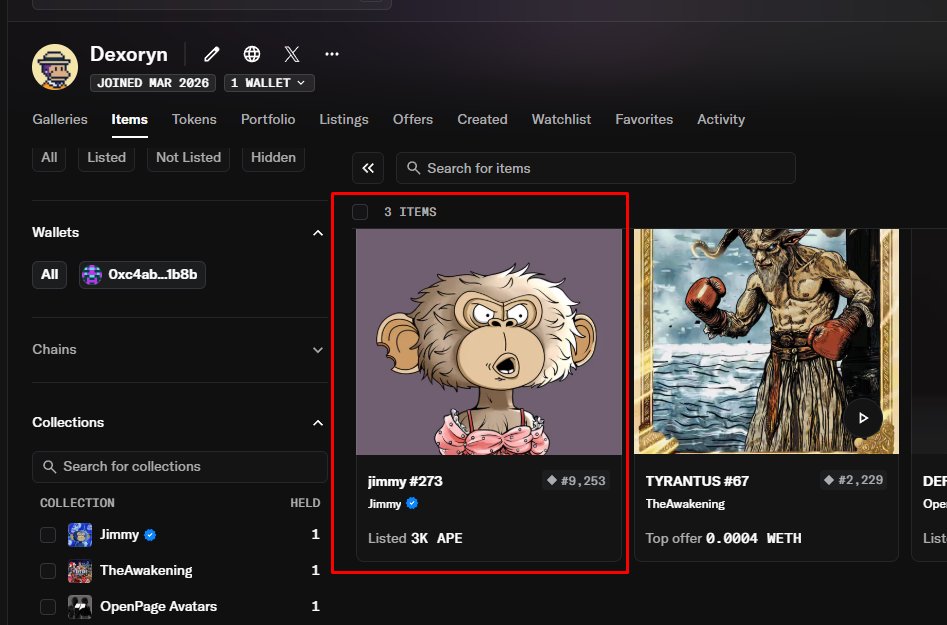The width and height of the screenshot is (947, 625).
Task: Open the 1 WALLET dropdown
Action: point(269,83)
